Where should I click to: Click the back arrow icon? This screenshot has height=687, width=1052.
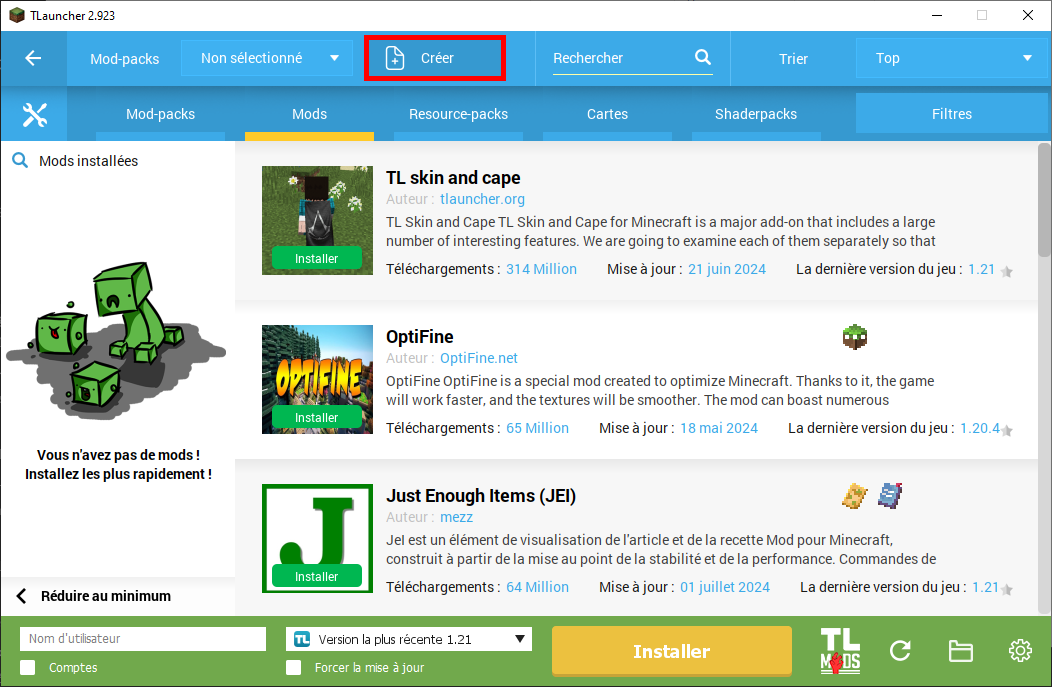click(33, 58)
